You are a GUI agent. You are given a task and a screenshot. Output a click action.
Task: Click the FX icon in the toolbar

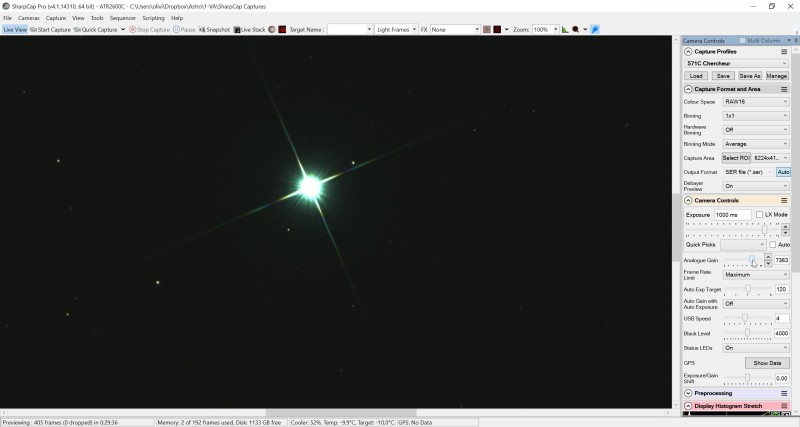click(x=423, y=30)
